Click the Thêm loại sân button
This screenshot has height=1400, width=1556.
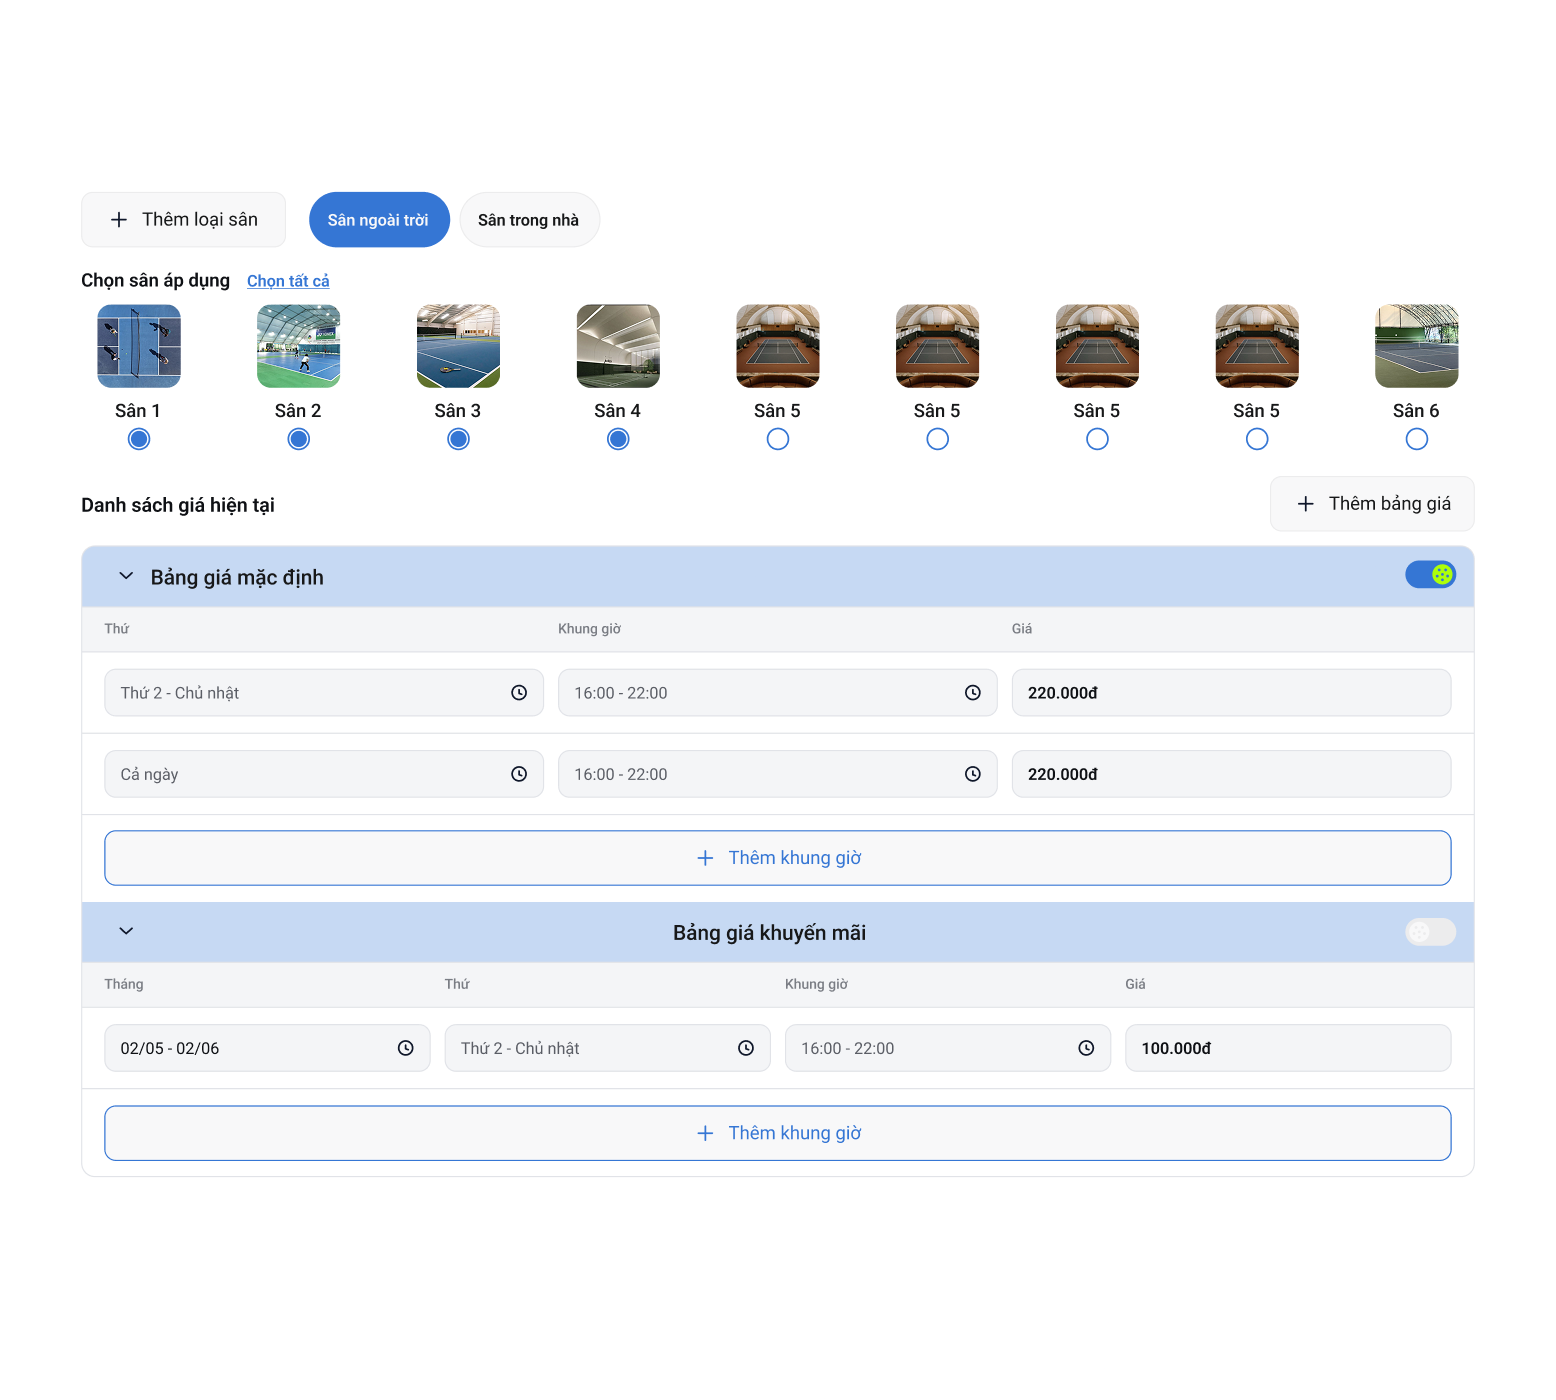(184, 220)
